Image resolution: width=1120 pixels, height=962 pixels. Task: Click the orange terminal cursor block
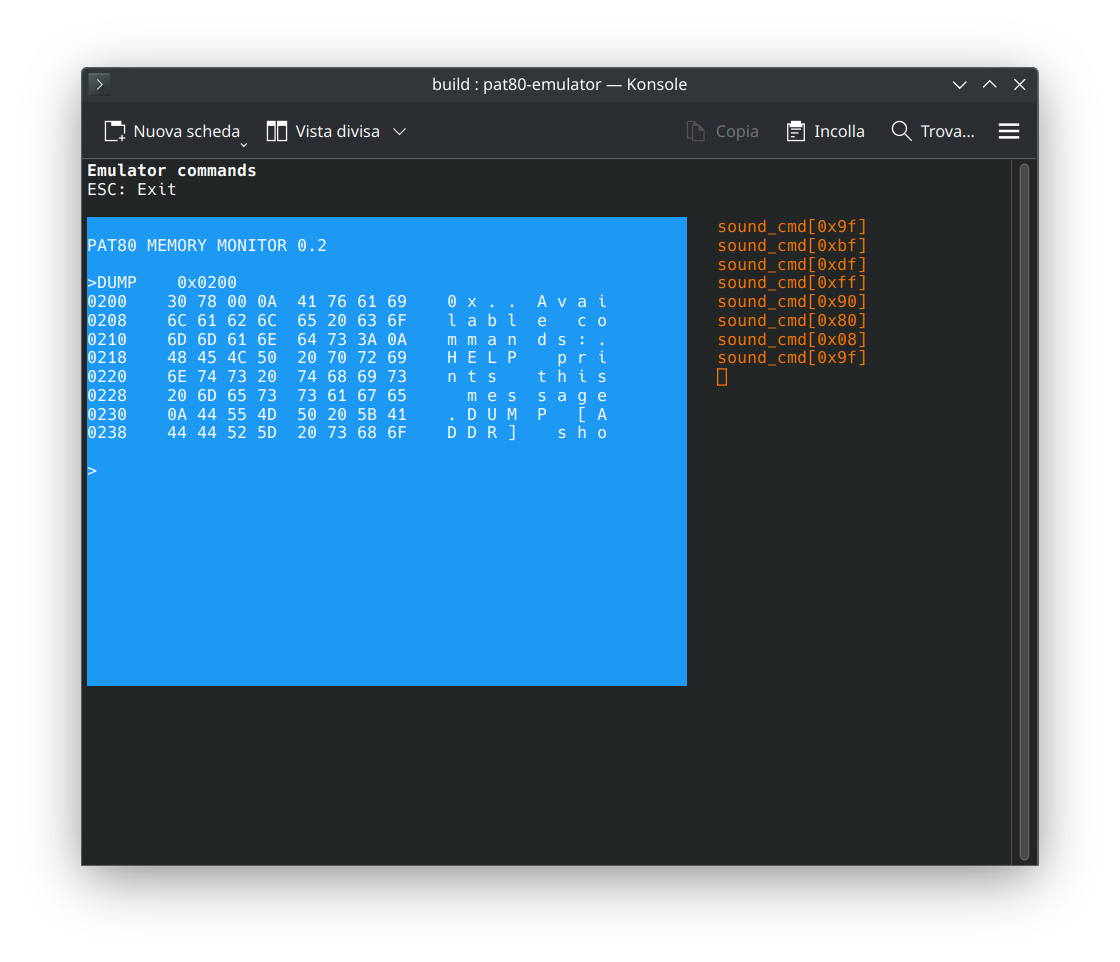(x=722, y=377)
